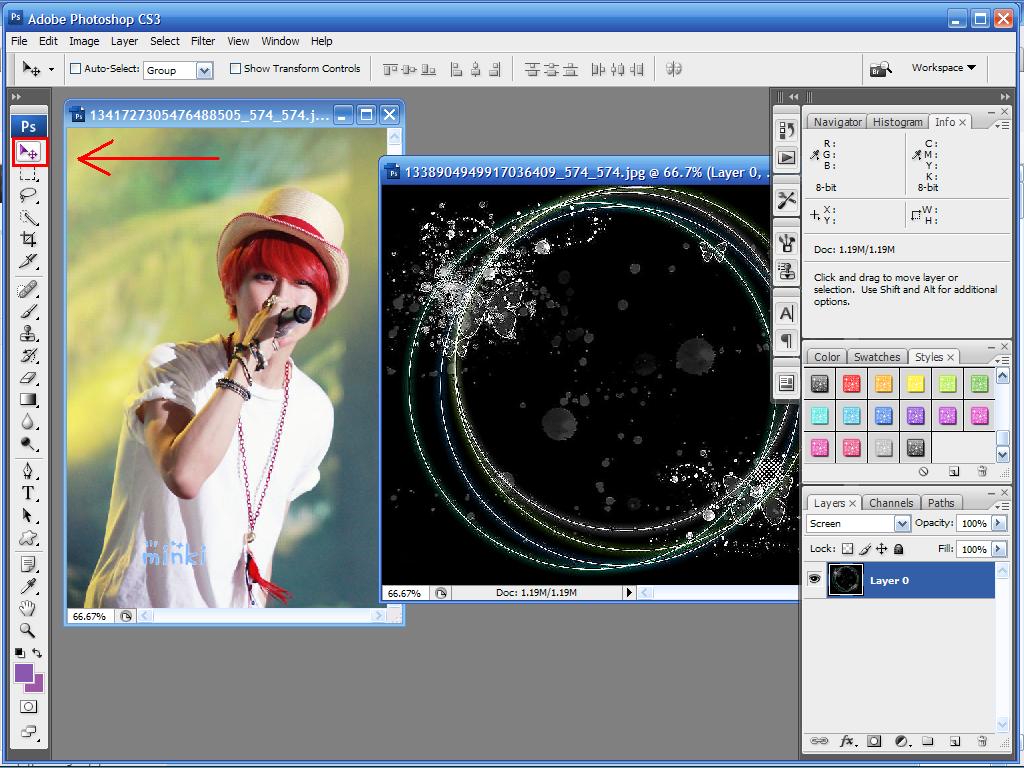Hide Layer 0 using eye icon

click(x=815, y=580)
